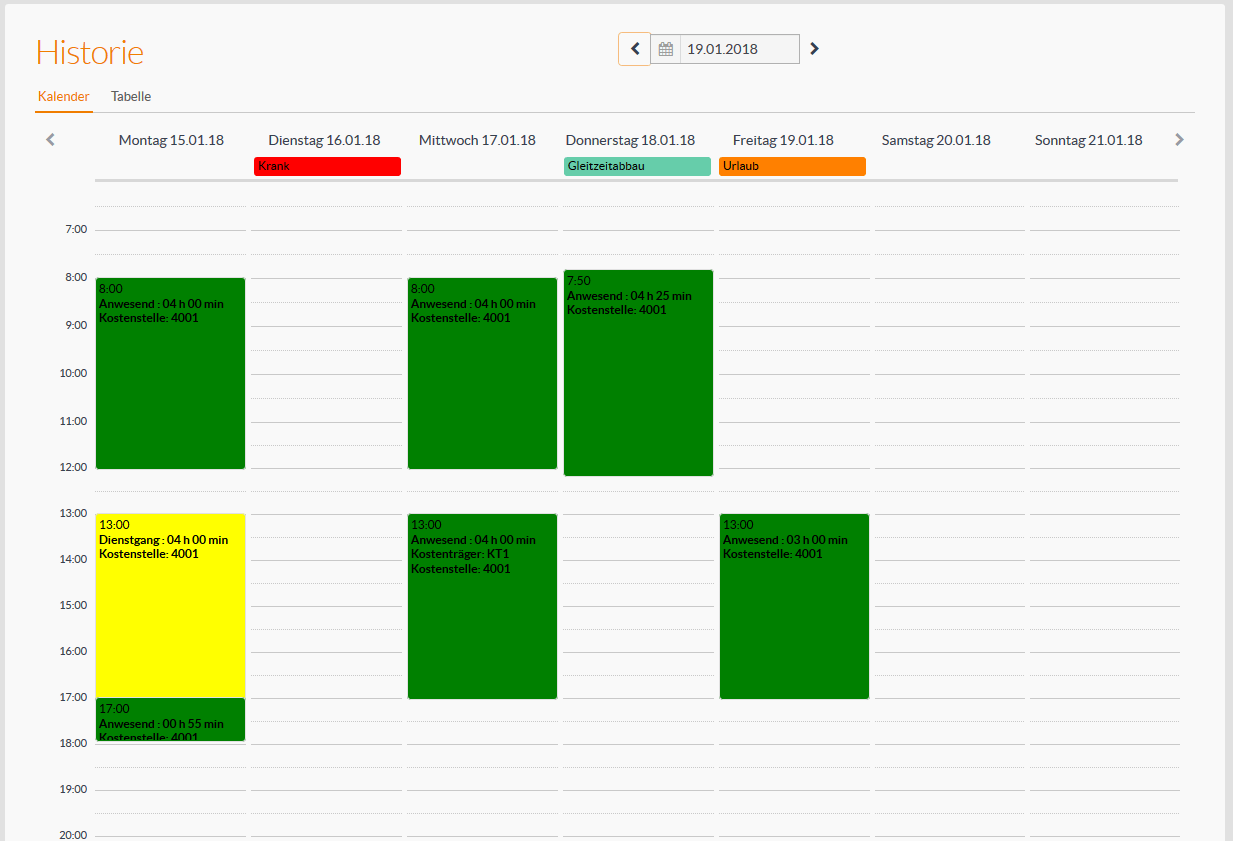Image resolution: width=1233 pixels, height=841 pixels.
Task: Open Wednesday's 8:00 Anwesend block
Action: (482, 373)
